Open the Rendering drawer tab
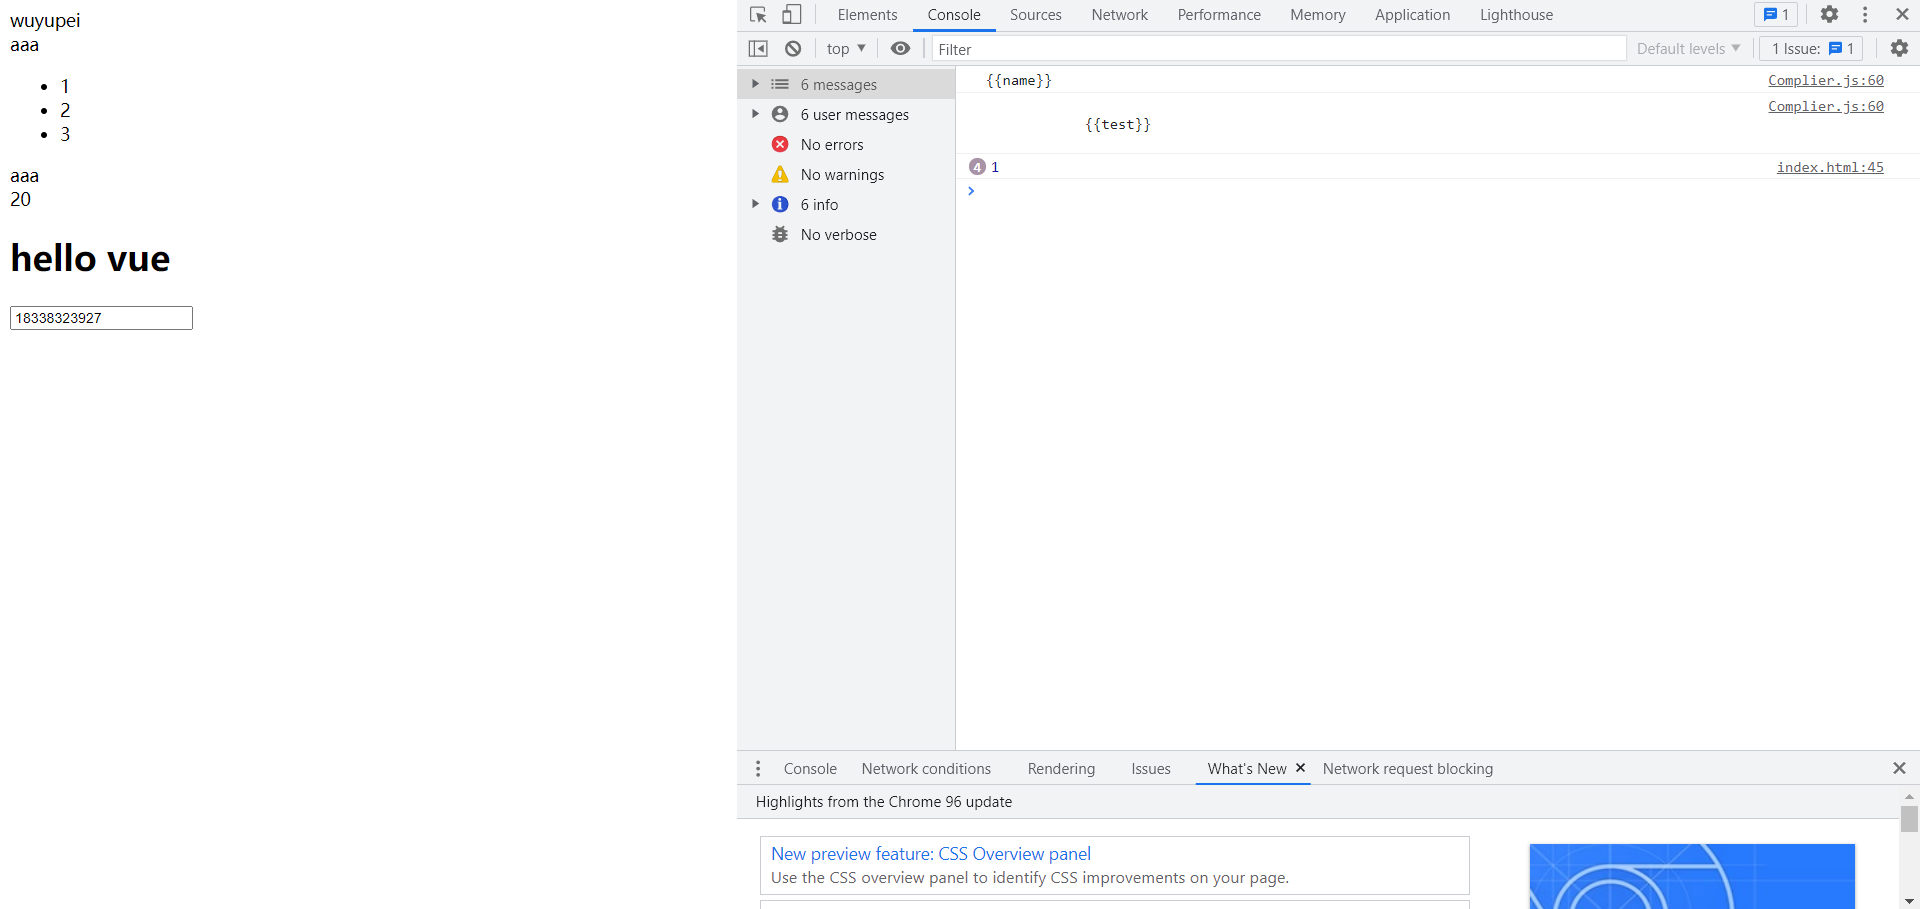 [1061, 769]
